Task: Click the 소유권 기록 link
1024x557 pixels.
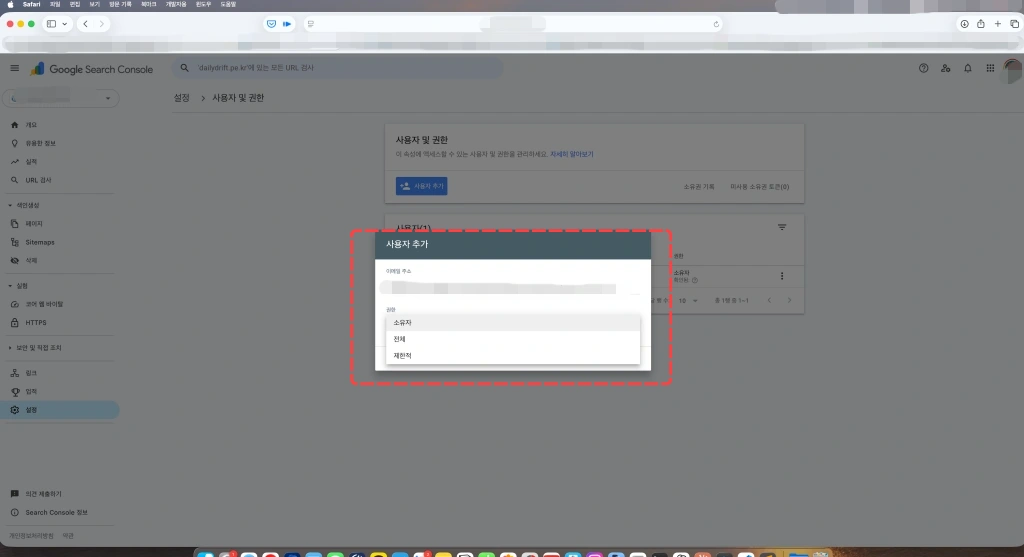Action: (698, 186)
